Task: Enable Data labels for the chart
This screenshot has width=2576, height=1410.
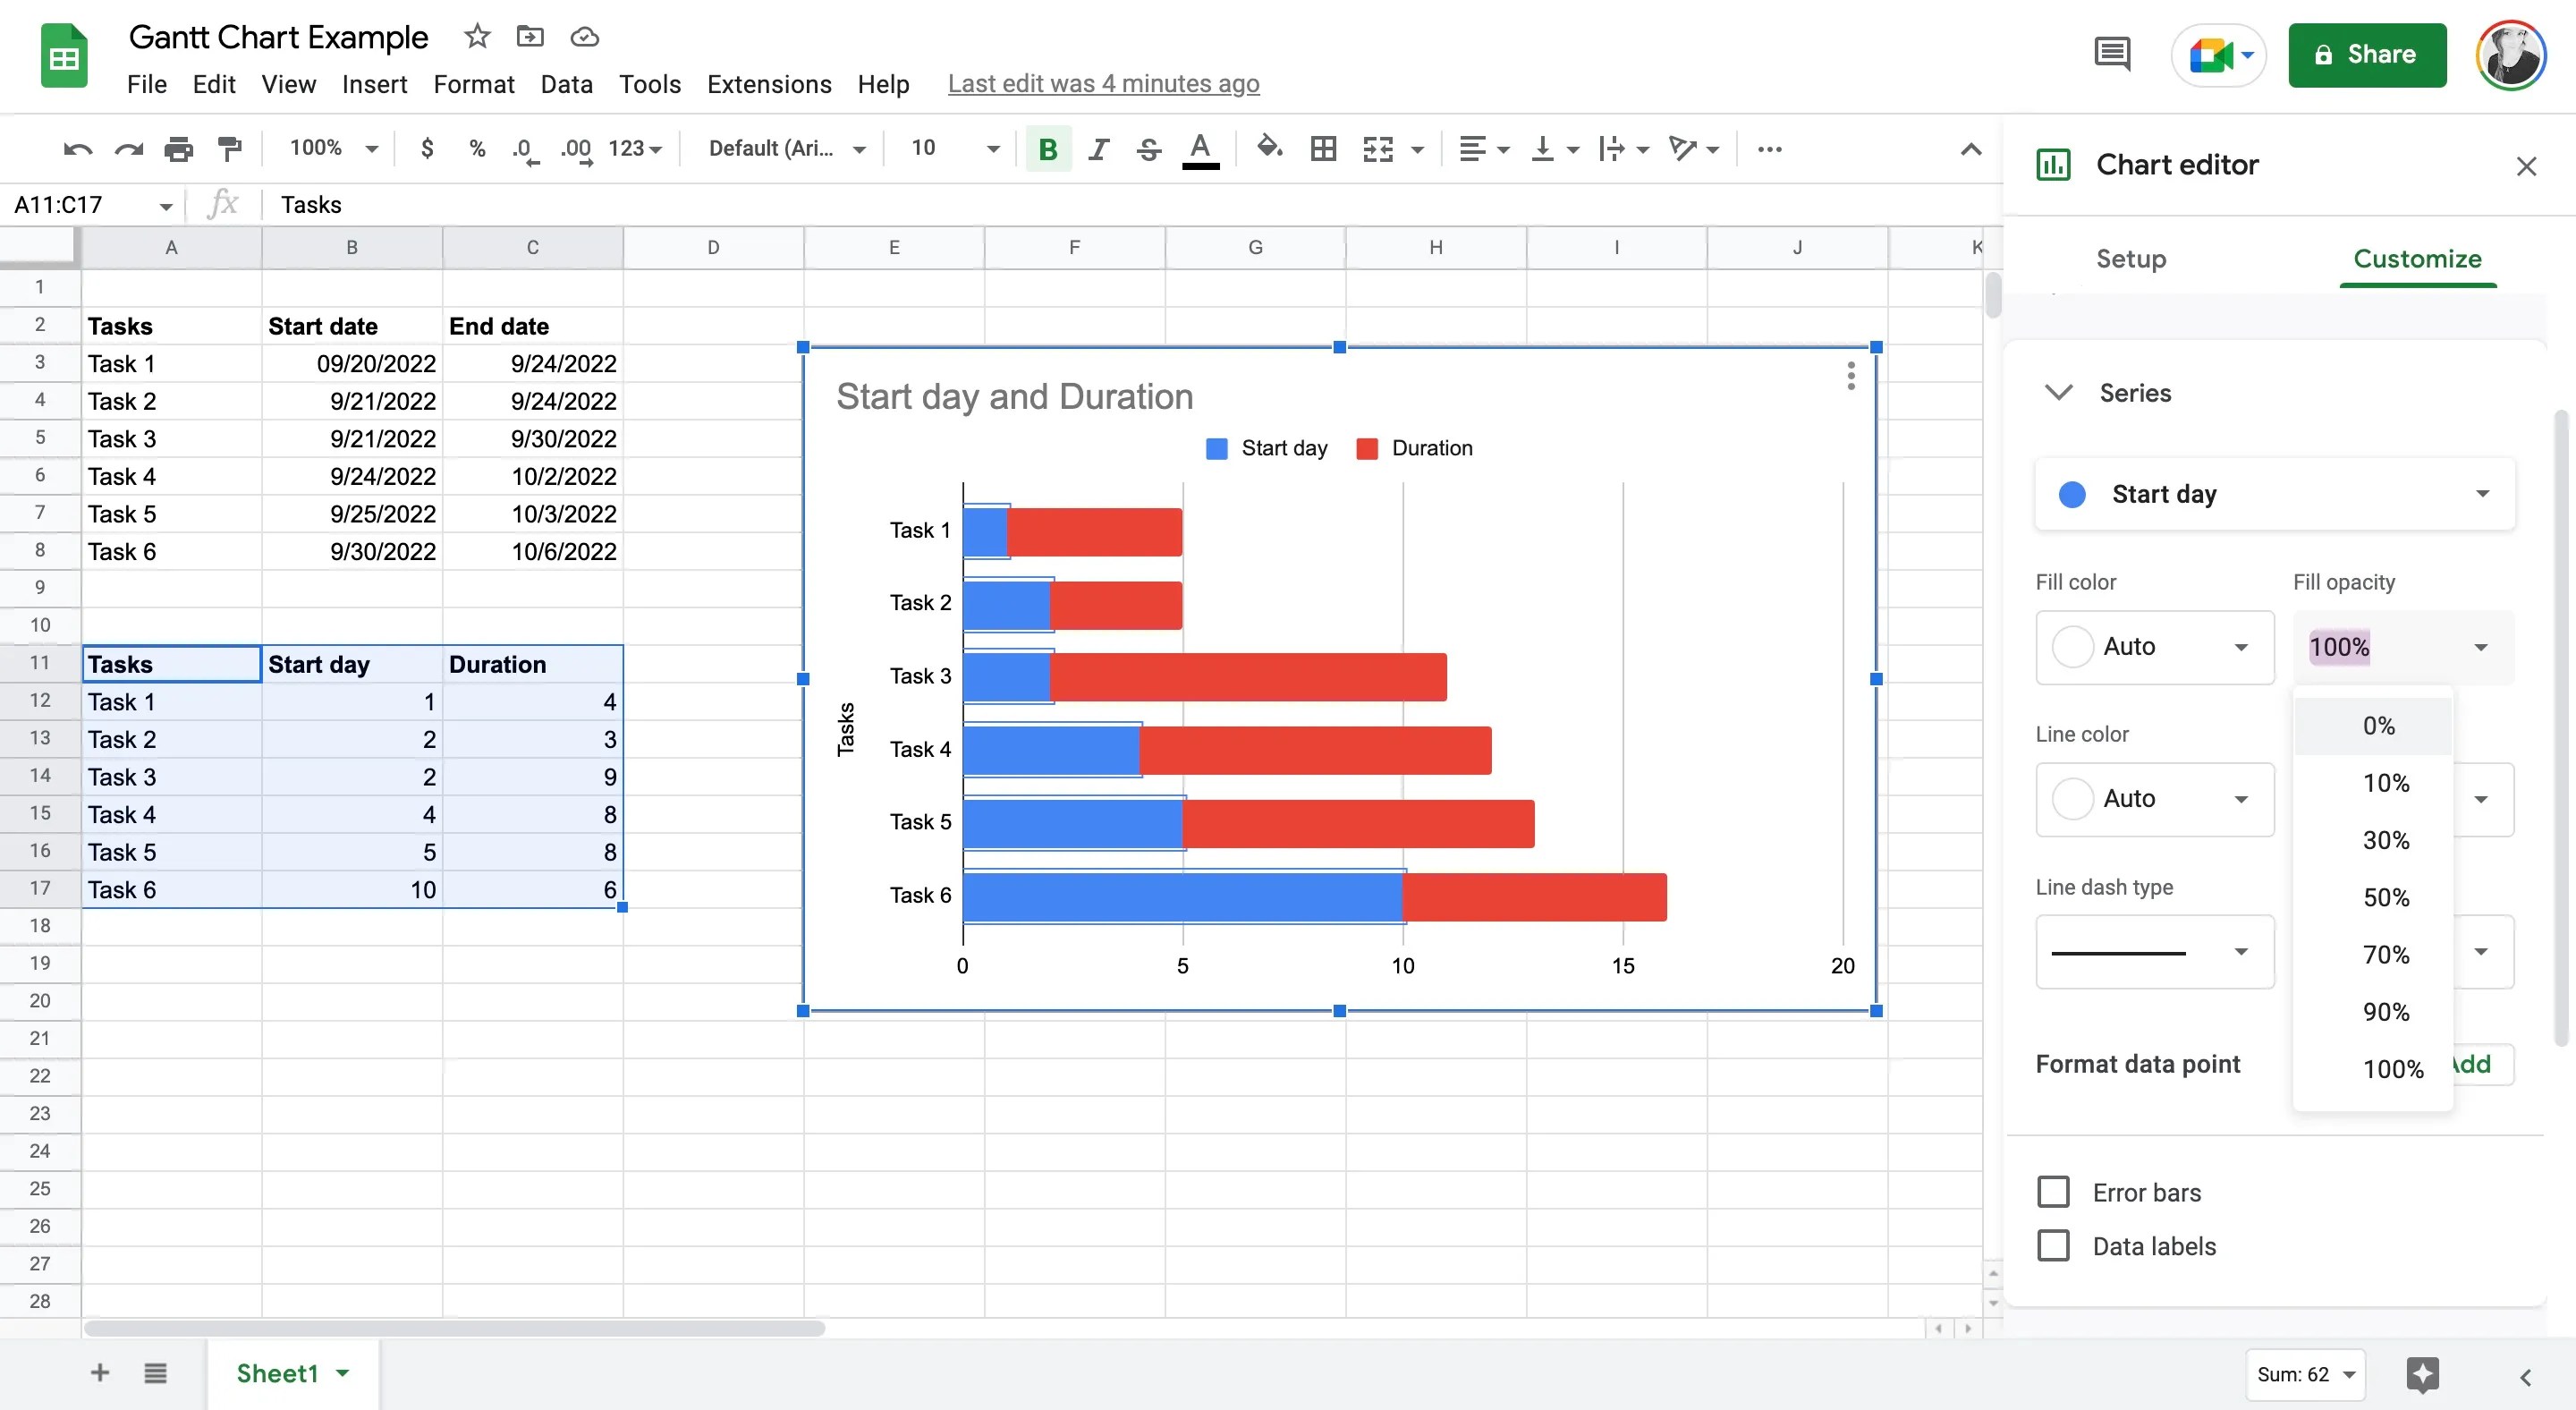Action: click(x=2054, y=1245)
